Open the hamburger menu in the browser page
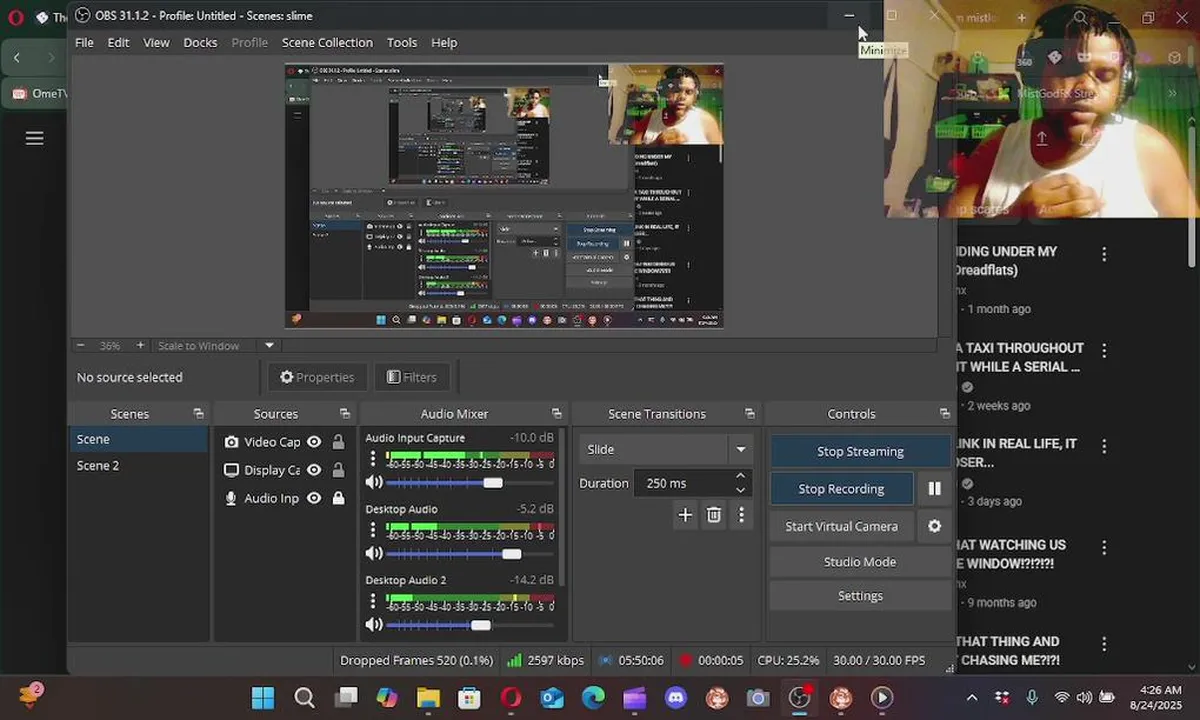This screenshot has height=720, width=1200. coord(34,138)
